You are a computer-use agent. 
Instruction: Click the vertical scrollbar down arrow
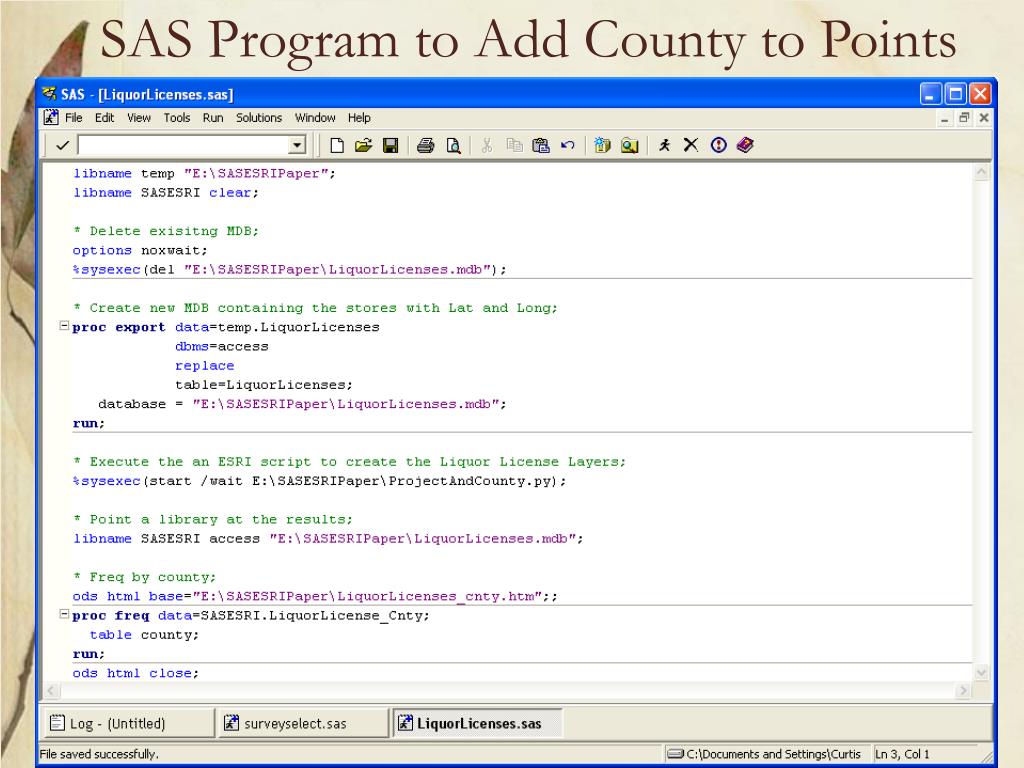pyautogui.click(x=982, y=673)
